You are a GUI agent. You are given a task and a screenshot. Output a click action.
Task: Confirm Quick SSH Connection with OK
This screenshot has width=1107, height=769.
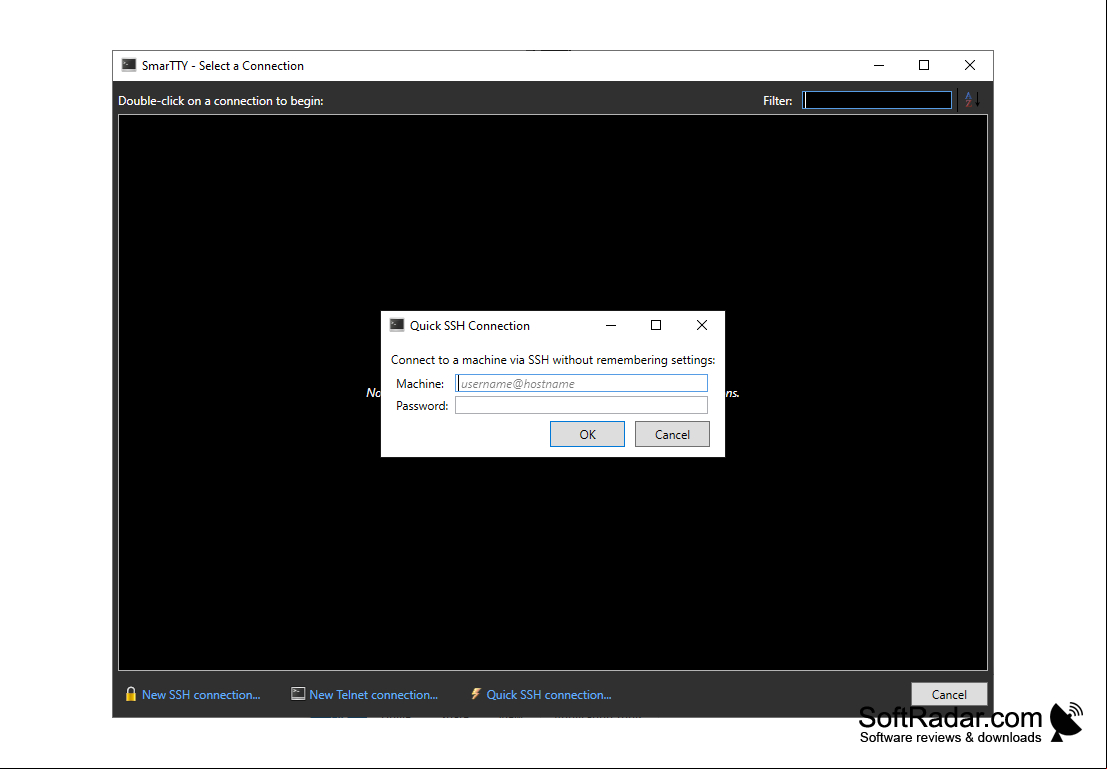click(x=587, y=434)
